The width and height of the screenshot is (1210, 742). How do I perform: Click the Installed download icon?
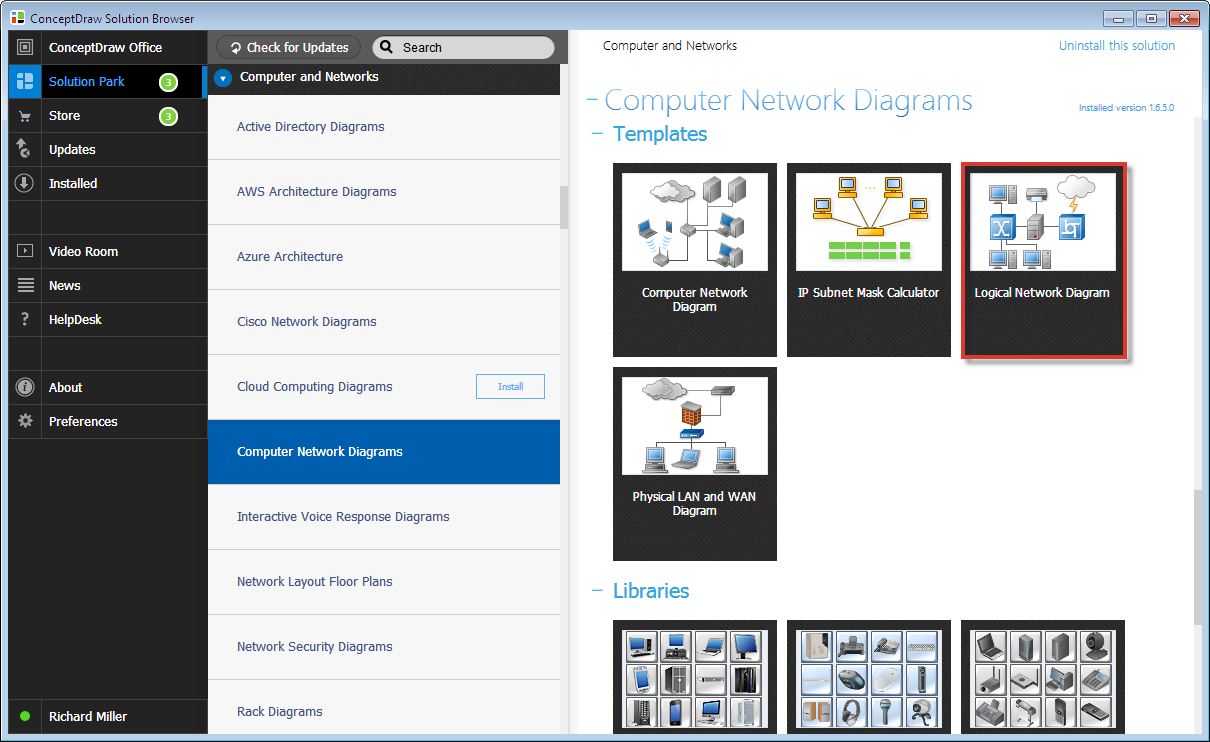[x=25, y=183]
